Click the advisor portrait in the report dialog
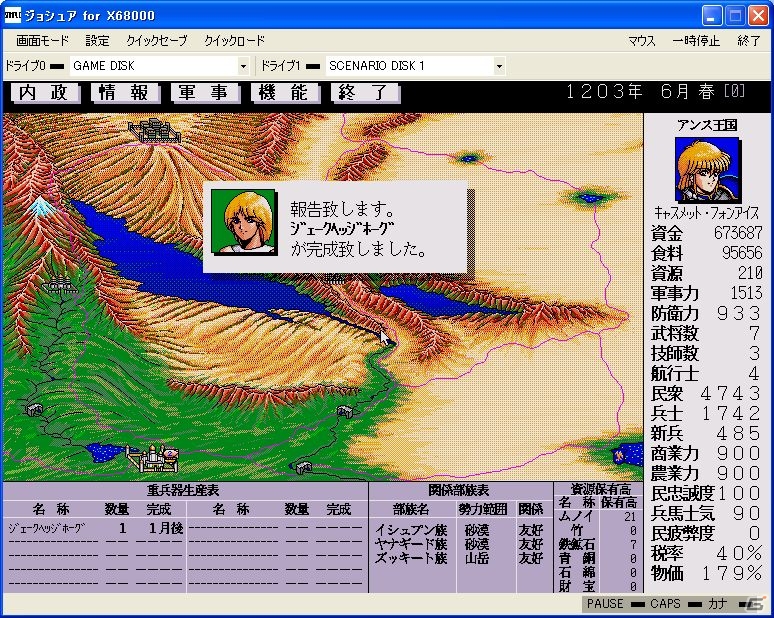This screenshot has width=774, height=618. tap(244, 222)
